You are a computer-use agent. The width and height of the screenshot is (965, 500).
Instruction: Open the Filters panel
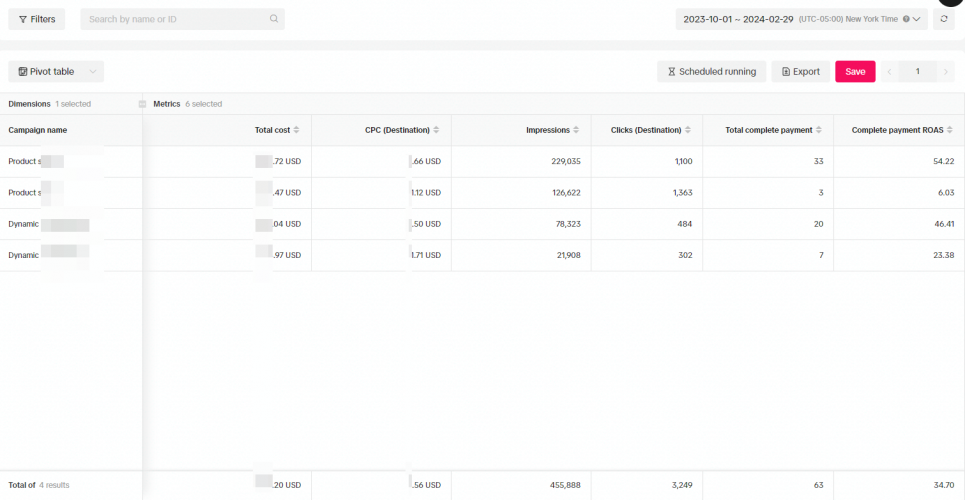(x=37, y=19)
